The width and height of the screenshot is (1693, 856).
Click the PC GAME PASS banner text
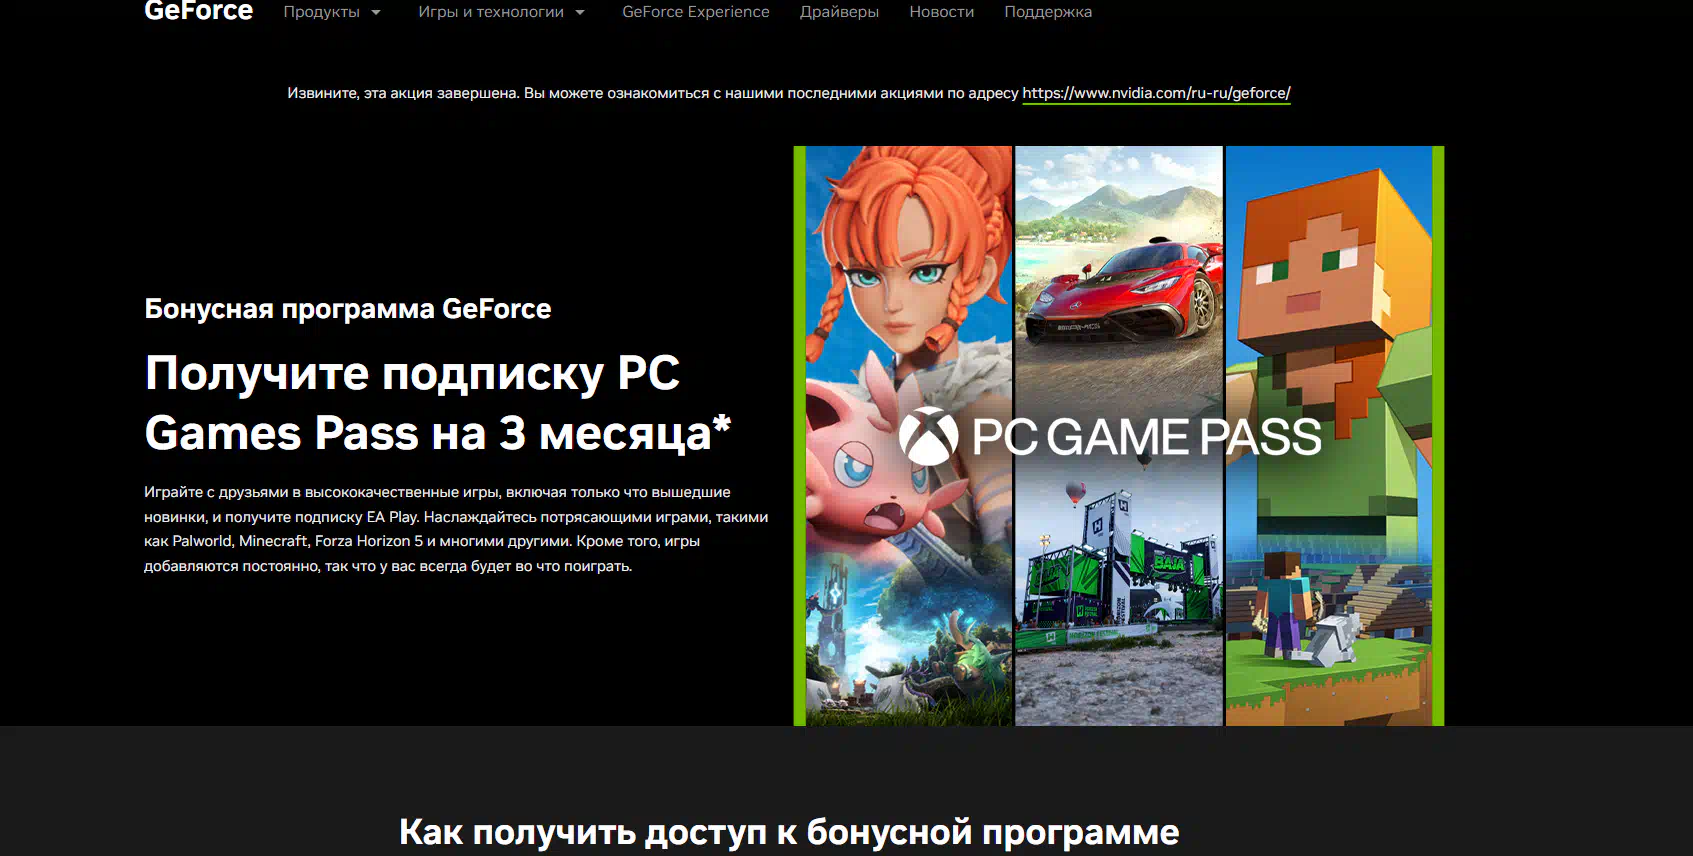coord(1147,437)
